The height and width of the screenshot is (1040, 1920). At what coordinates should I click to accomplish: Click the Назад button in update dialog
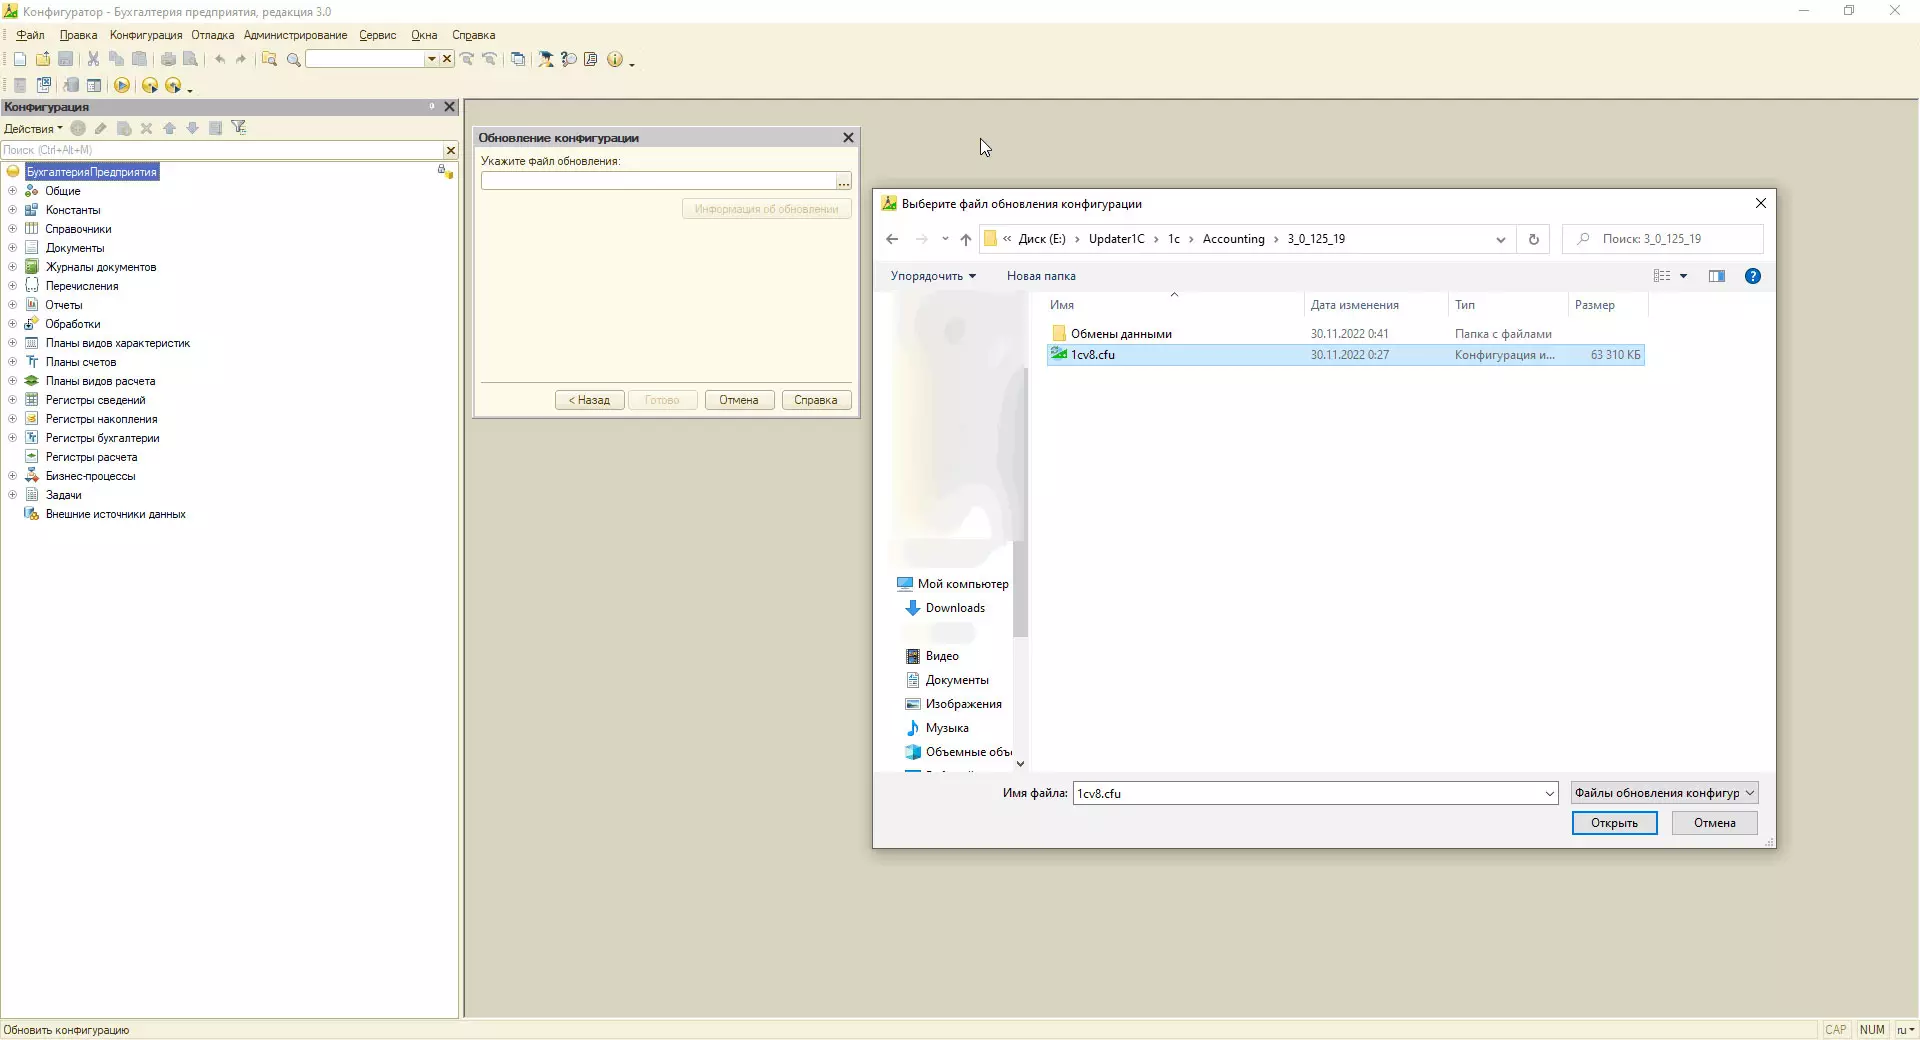(589, 400)
